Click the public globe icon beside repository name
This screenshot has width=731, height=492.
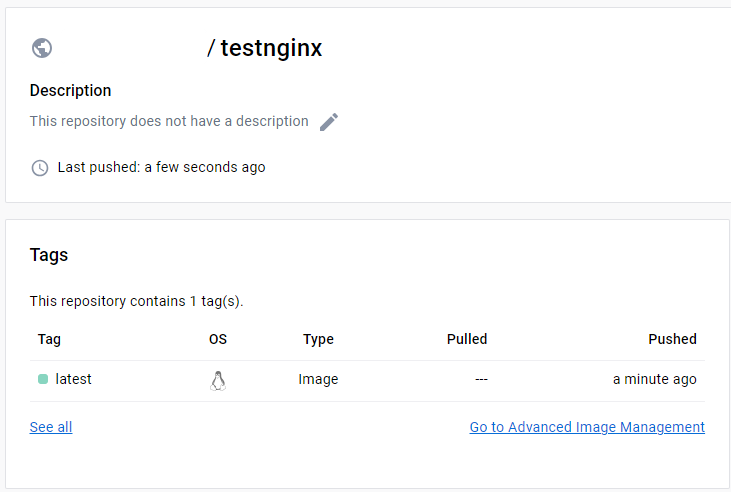pyautogui.click(x=42, y=48)
